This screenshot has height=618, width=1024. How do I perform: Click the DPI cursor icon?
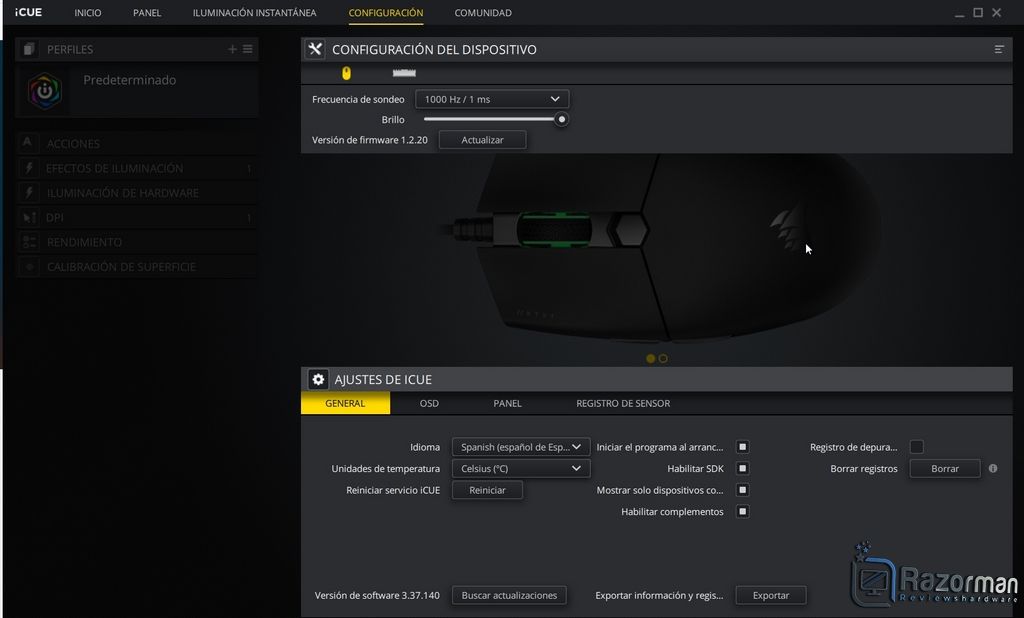click(x=28, y=218)
